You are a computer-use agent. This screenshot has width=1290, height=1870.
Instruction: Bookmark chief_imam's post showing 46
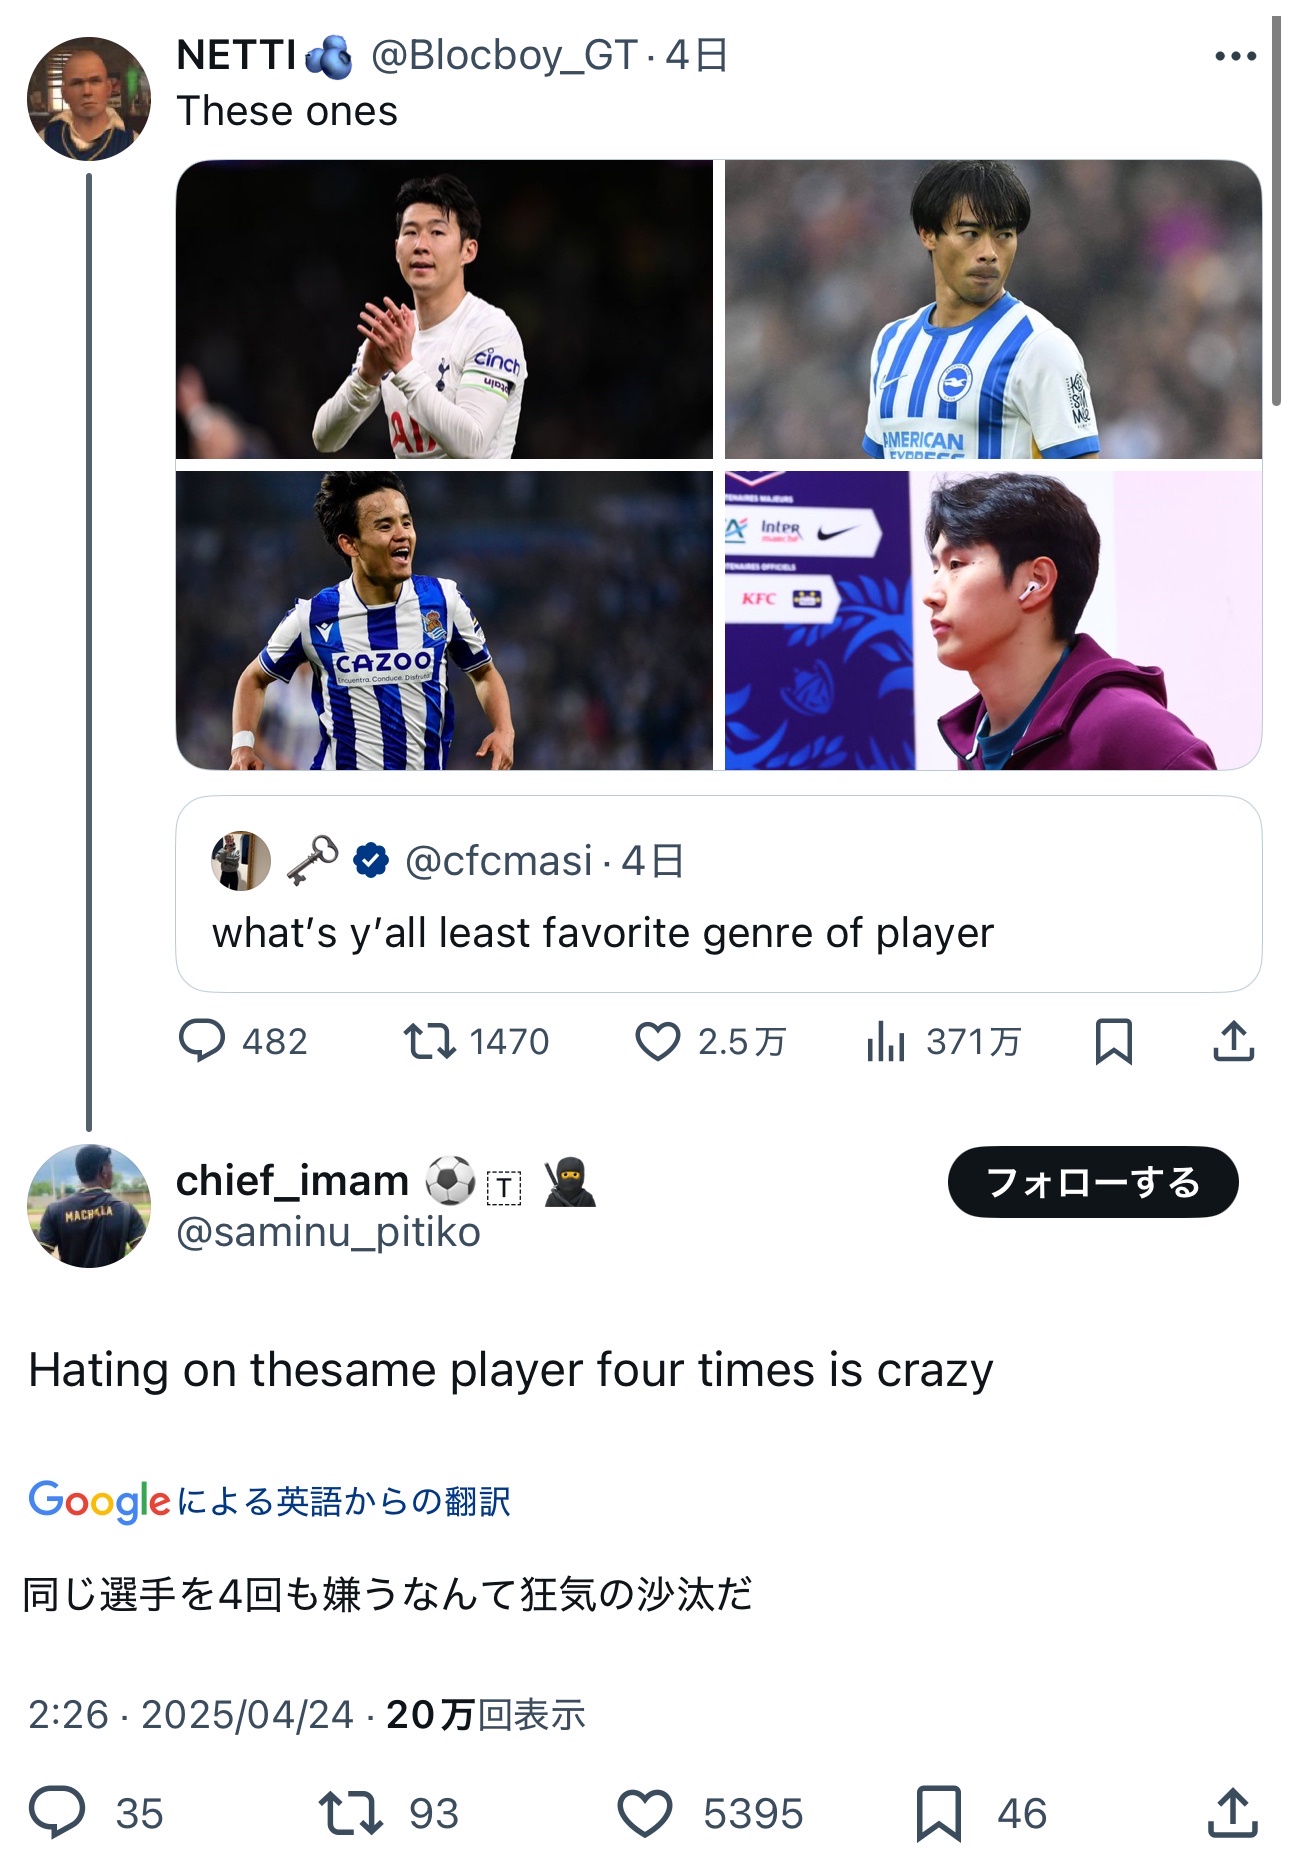[938, 1813]
